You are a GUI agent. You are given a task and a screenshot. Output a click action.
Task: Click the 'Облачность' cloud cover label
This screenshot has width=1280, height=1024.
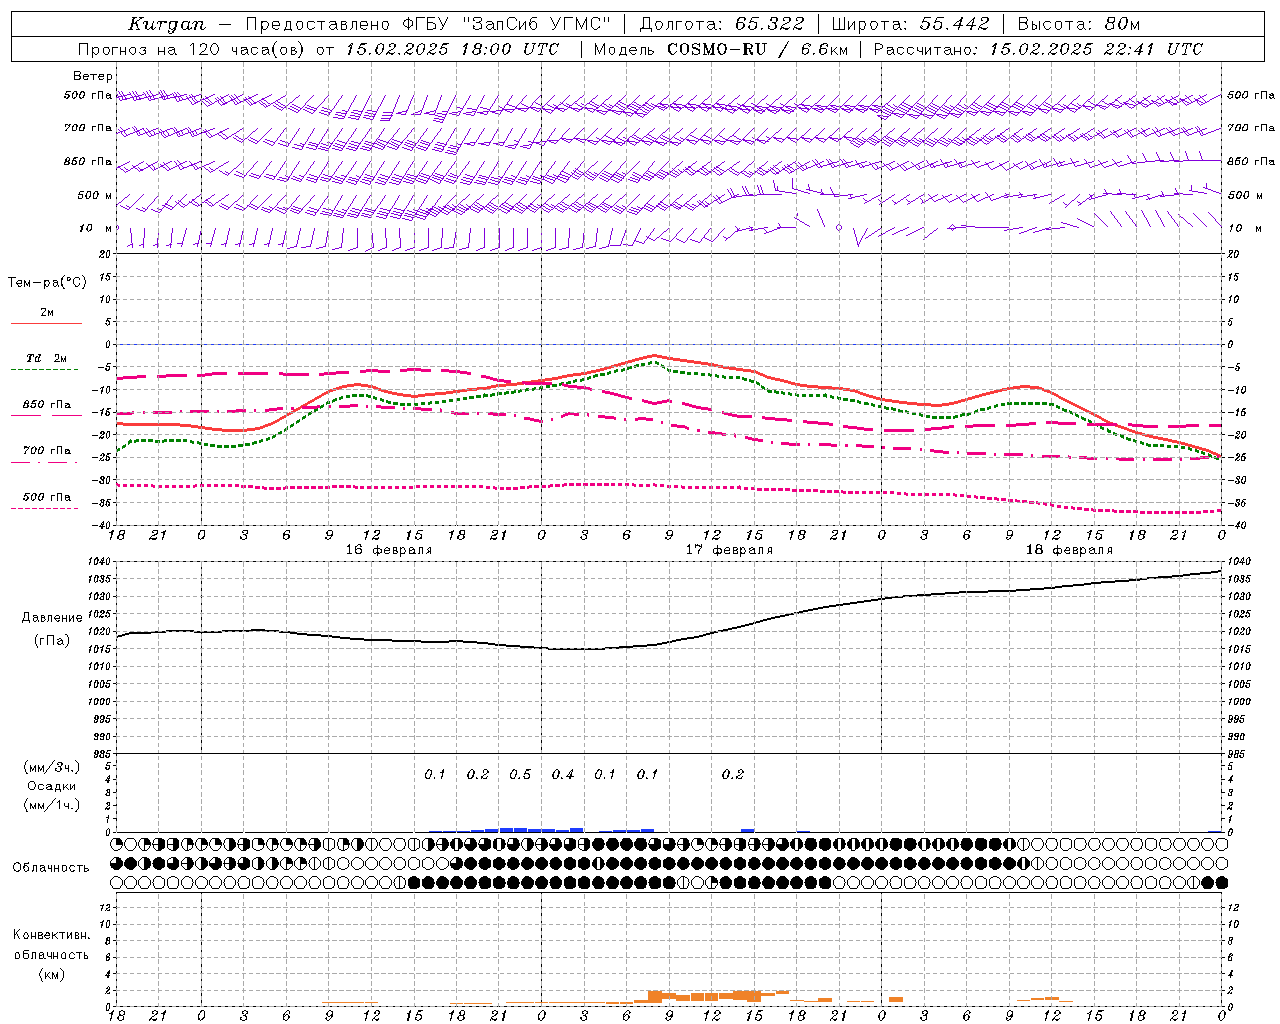point(51,867)
